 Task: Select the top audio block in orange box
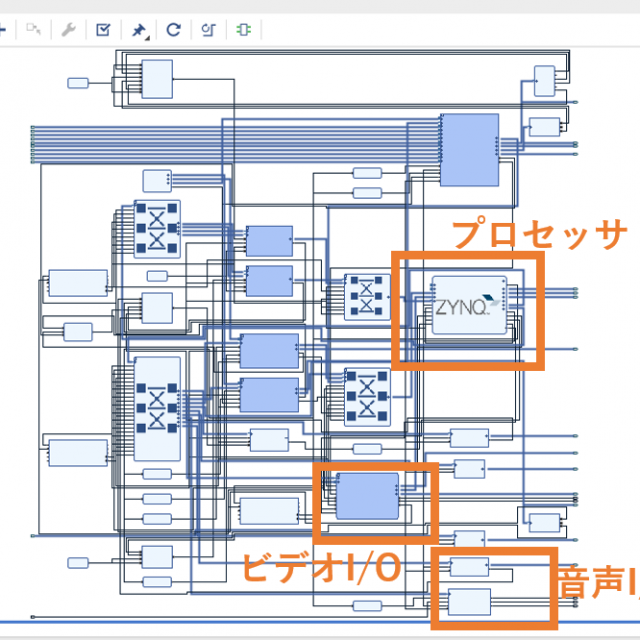[468, 567]
